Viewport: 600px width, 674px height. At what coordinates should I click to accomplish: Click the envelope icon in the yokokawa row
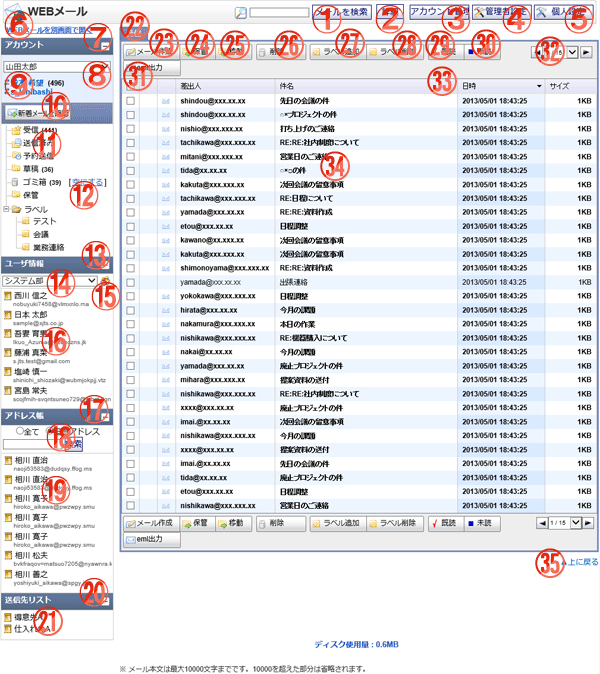click(x=166, y=296)
